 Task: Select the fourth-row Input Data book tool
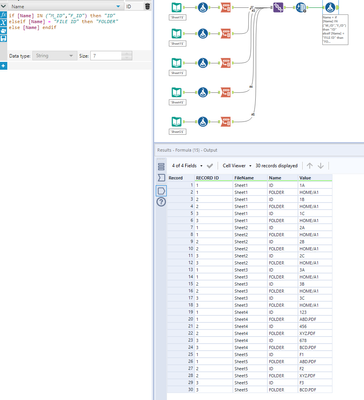177,92
